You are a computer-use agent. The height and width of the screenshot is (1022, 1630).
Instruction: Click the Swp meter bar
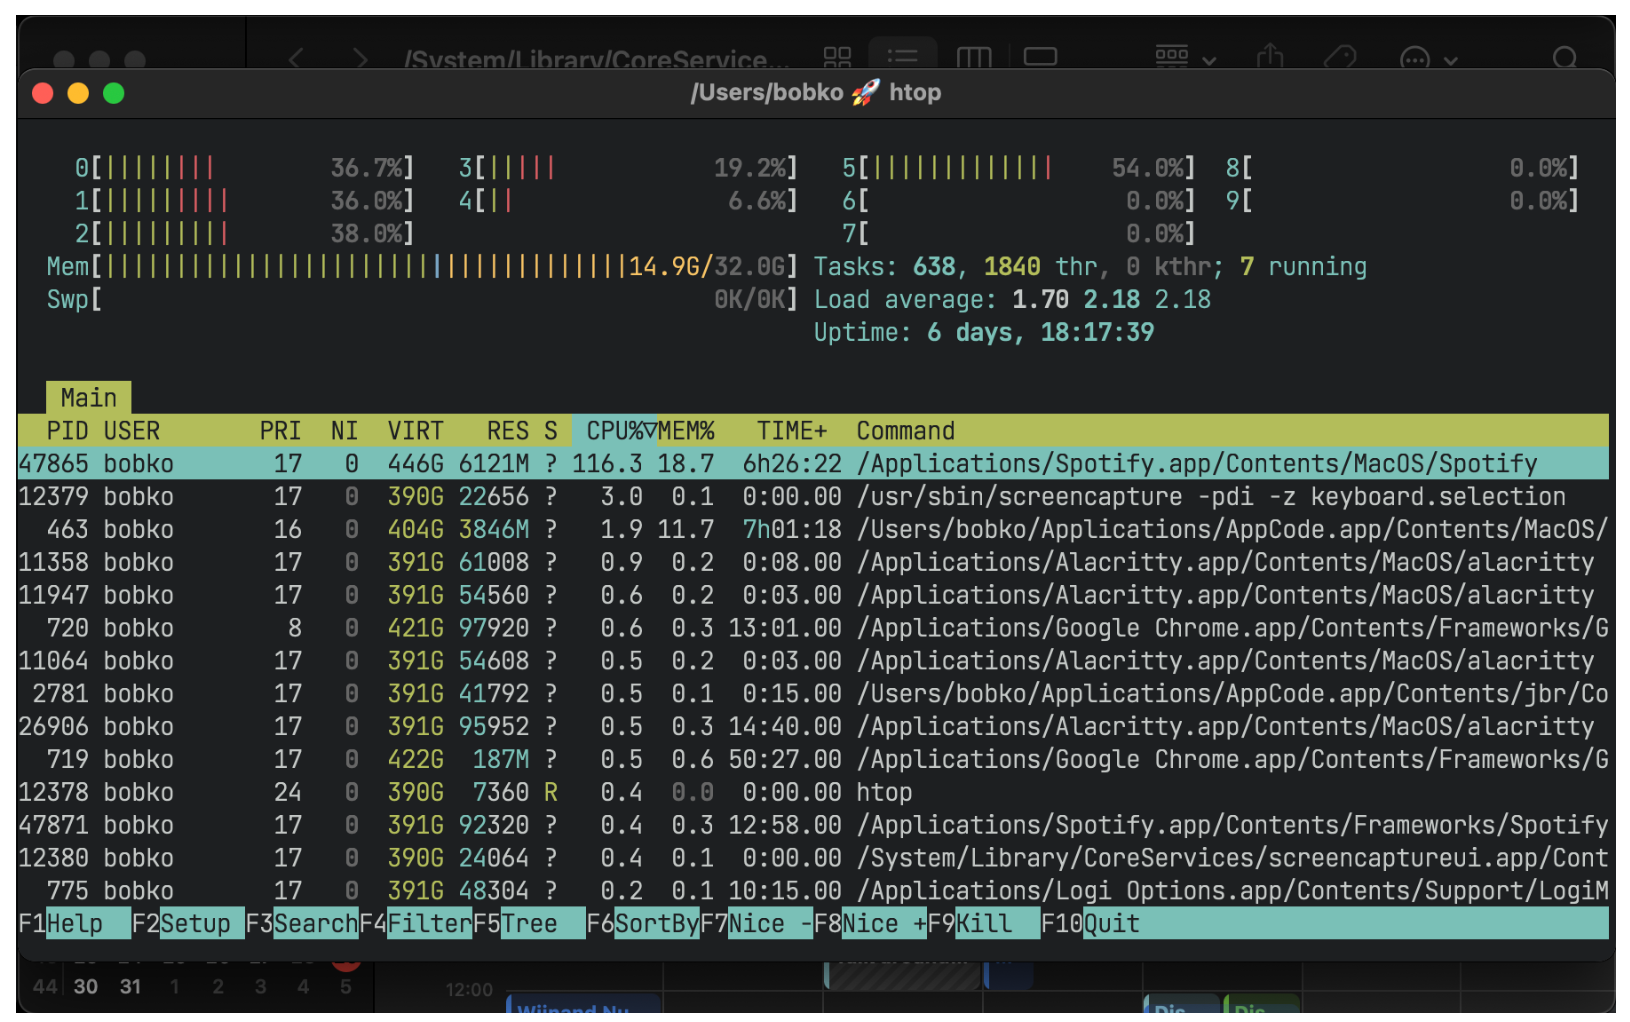coord(422,300)
